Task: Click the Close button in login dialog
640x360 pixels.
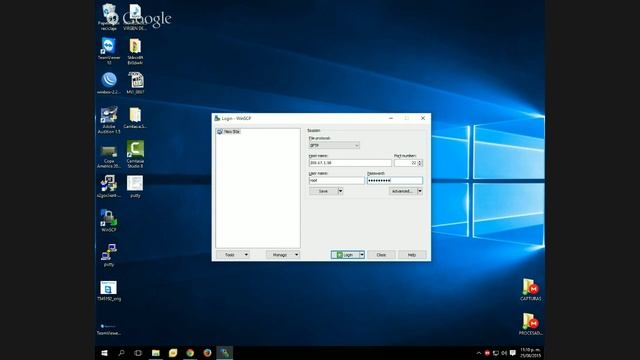Action: point(381,255)
